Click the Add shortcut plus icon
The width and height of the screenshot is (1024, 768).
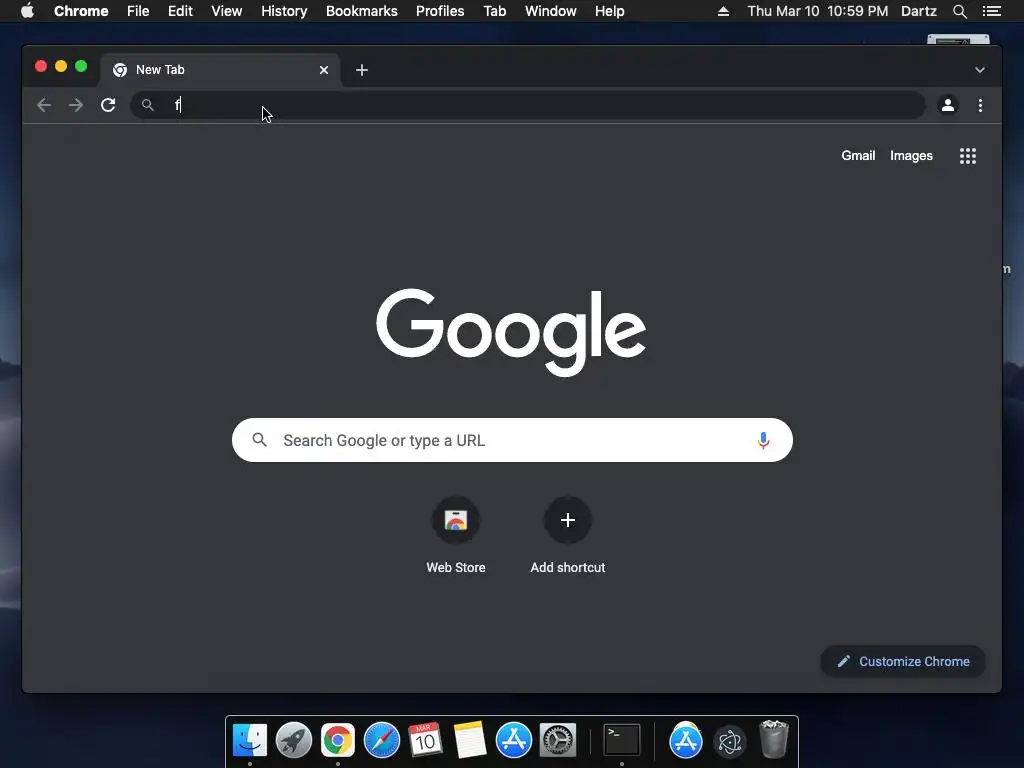pos(568,520)
